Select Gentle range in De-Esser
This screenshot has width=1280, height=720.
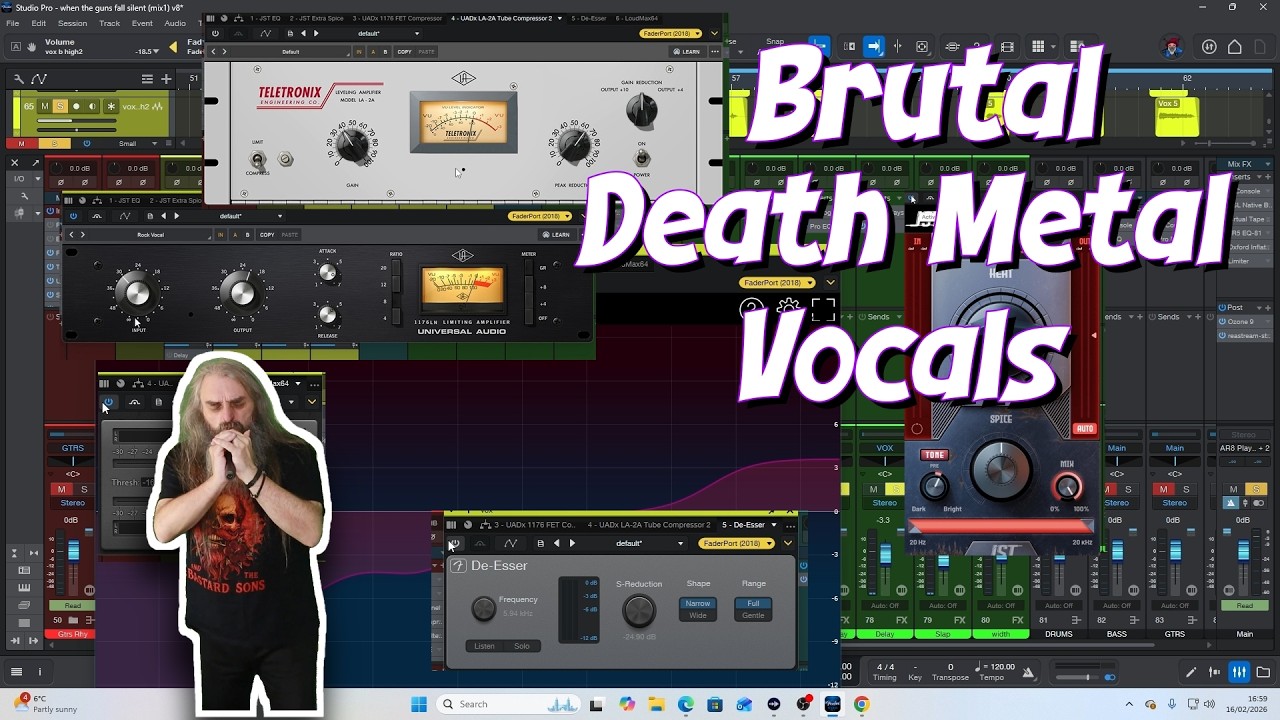pos(753,615)
